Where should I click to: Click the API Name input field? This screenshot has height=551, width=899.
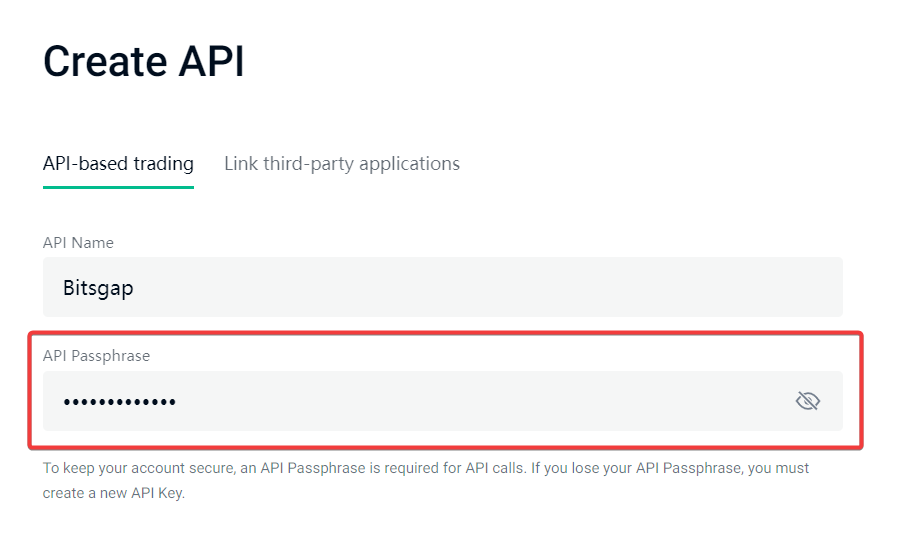(442, 288)
